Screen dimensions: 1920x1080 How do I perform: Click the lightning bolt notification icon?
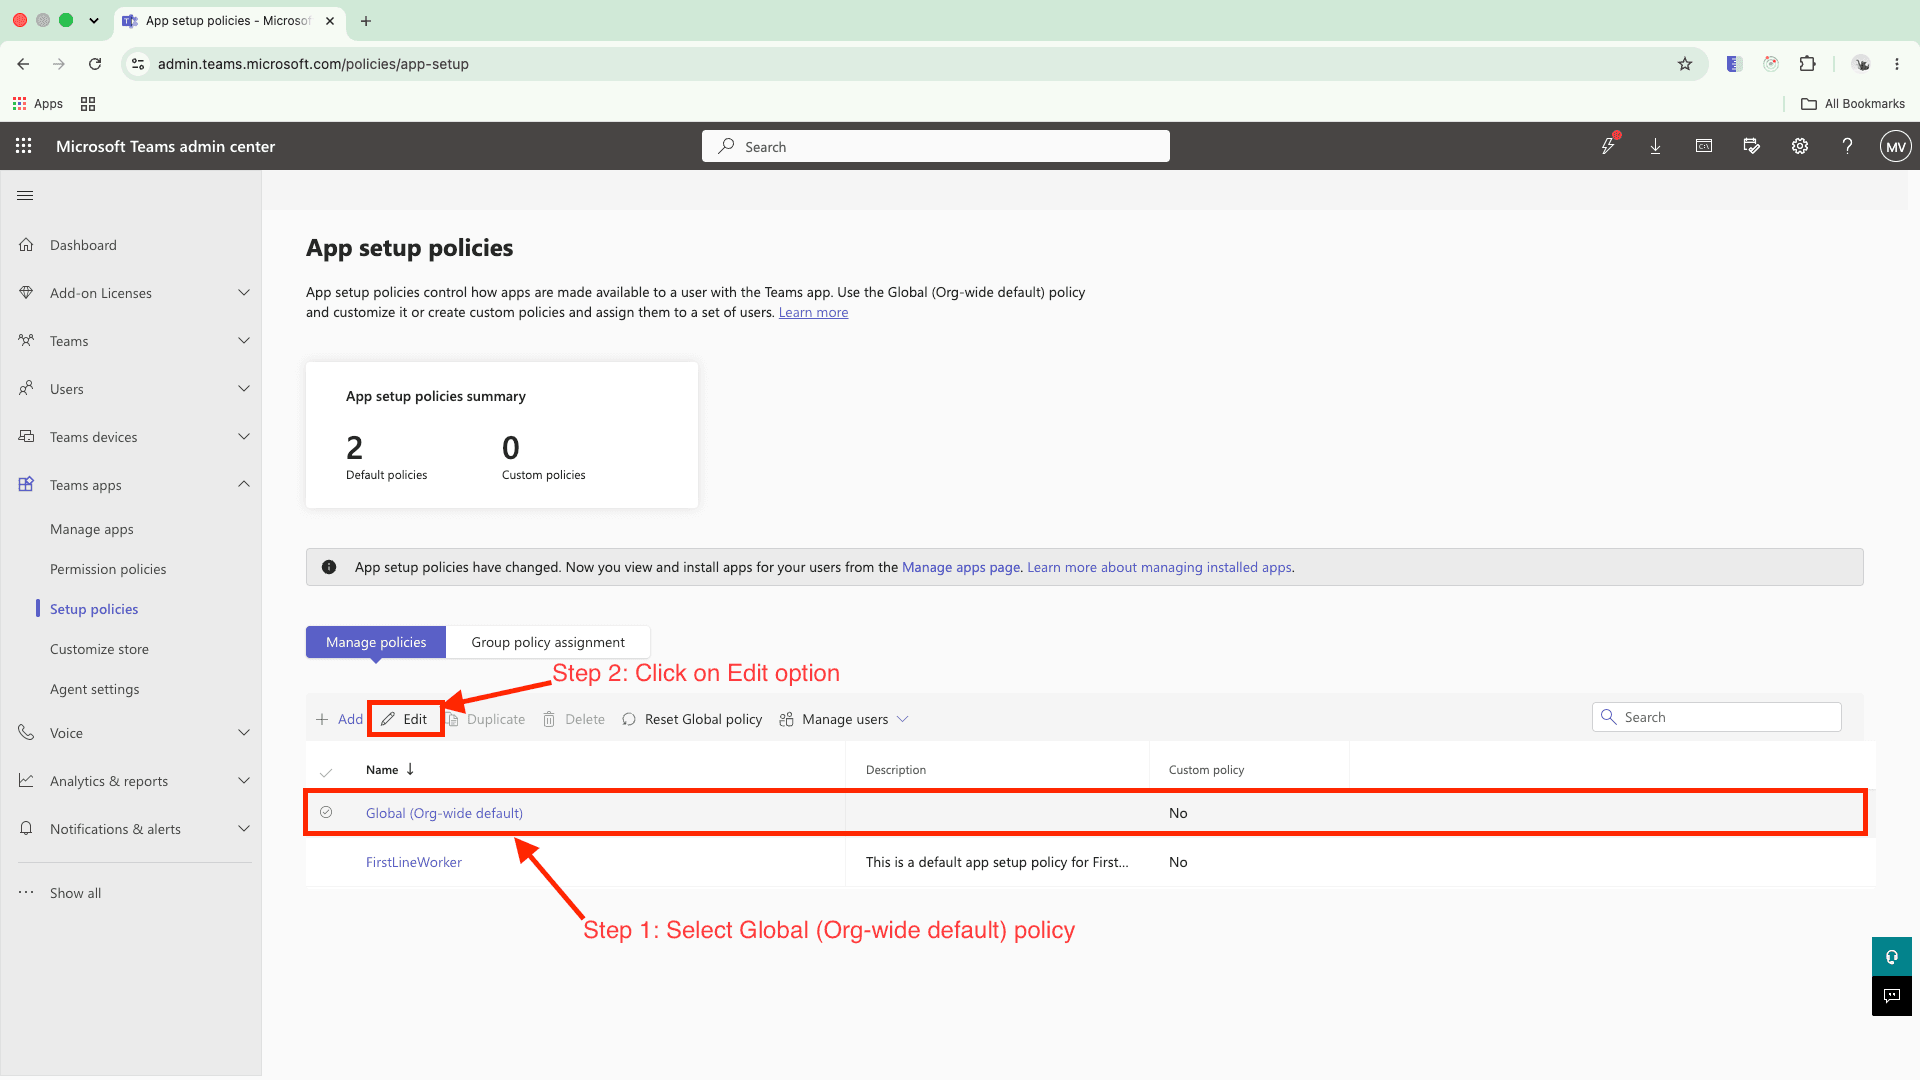click(x=1608, y=145)
